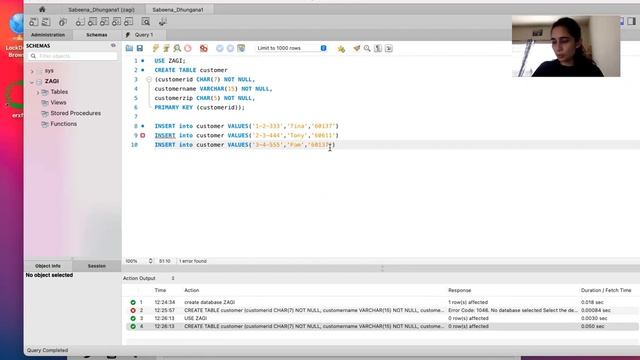
Task: Click the gutter dot on line 1
Action: tap(142, 60)
